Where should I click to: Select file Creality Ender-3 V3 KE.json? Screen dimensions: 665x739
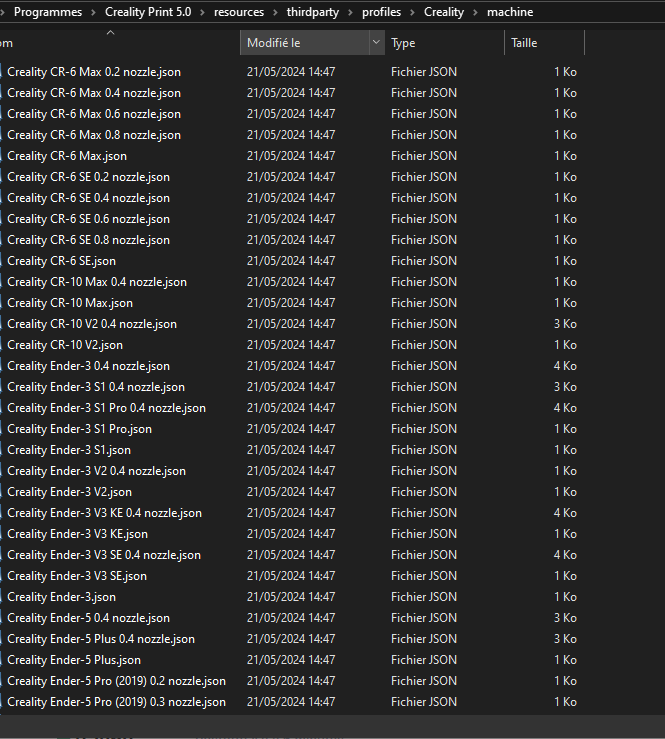tap(77, 534)
